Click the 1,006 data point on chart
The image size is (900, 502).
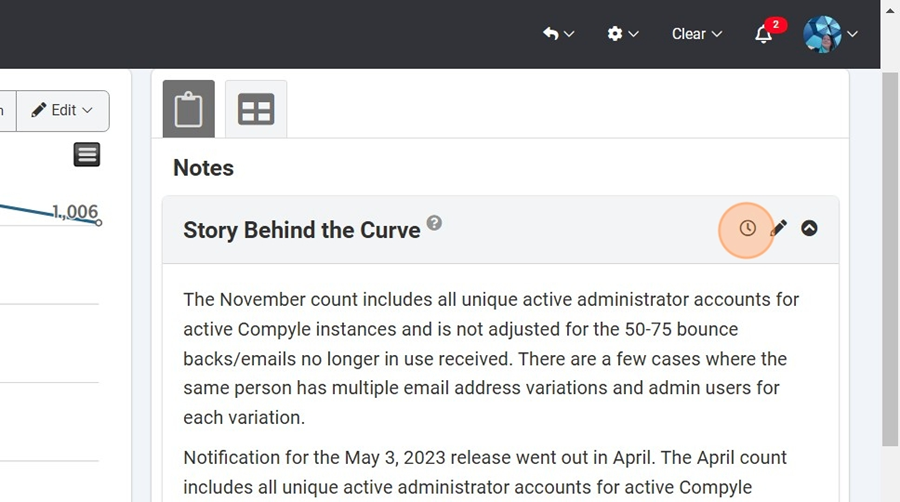[99, 223]
